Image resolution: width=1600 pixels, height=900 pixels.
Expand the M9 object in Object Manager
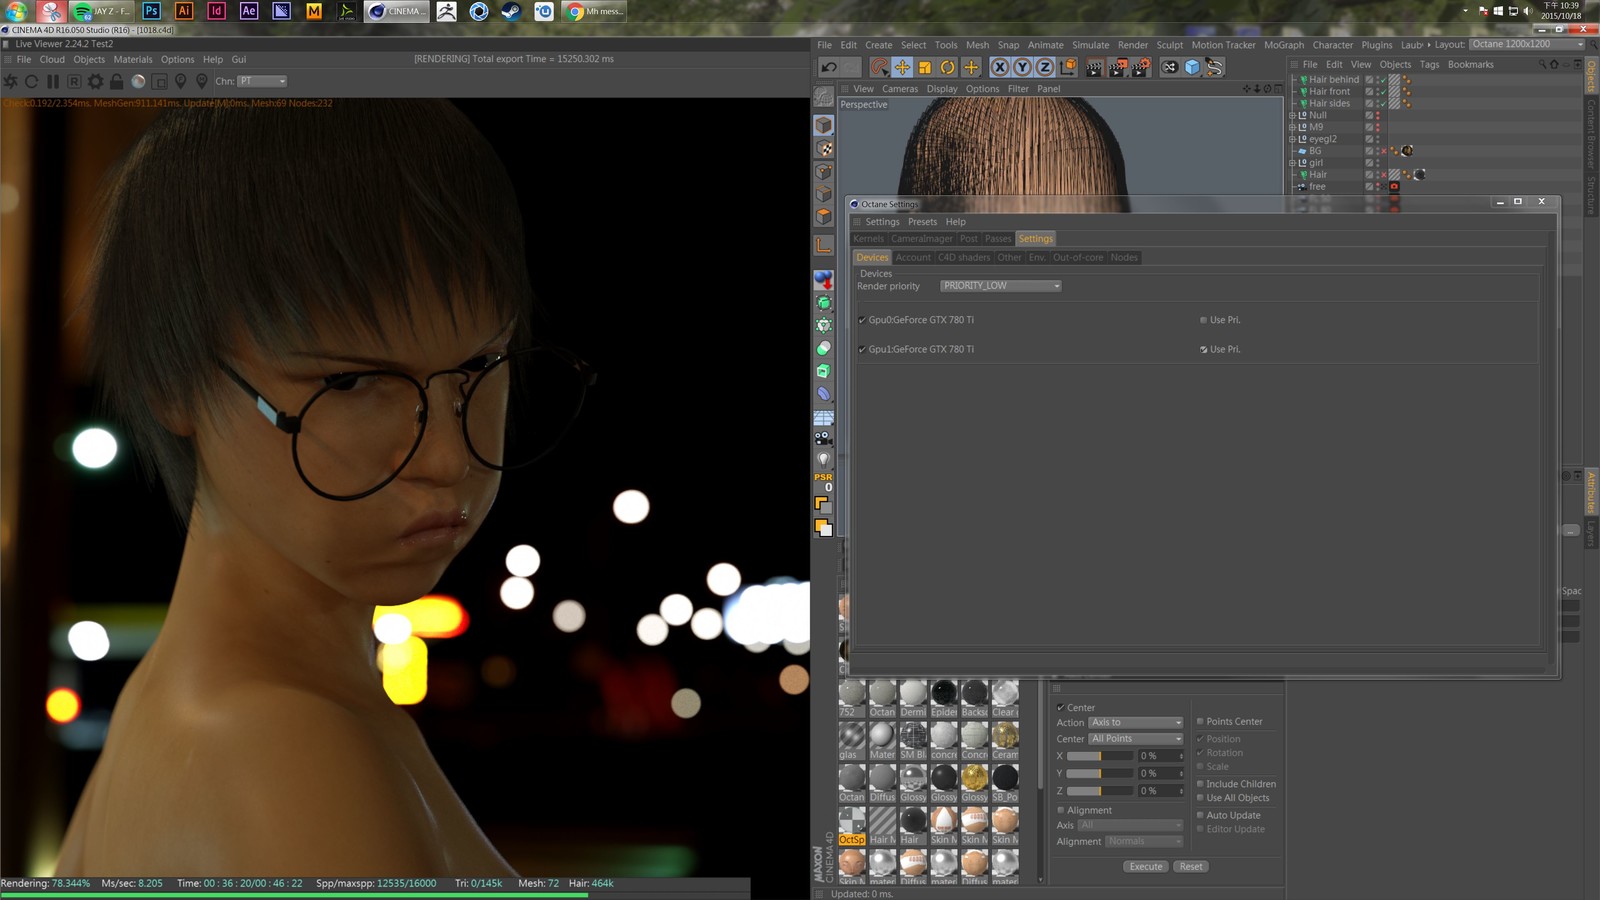[1292, 127]
